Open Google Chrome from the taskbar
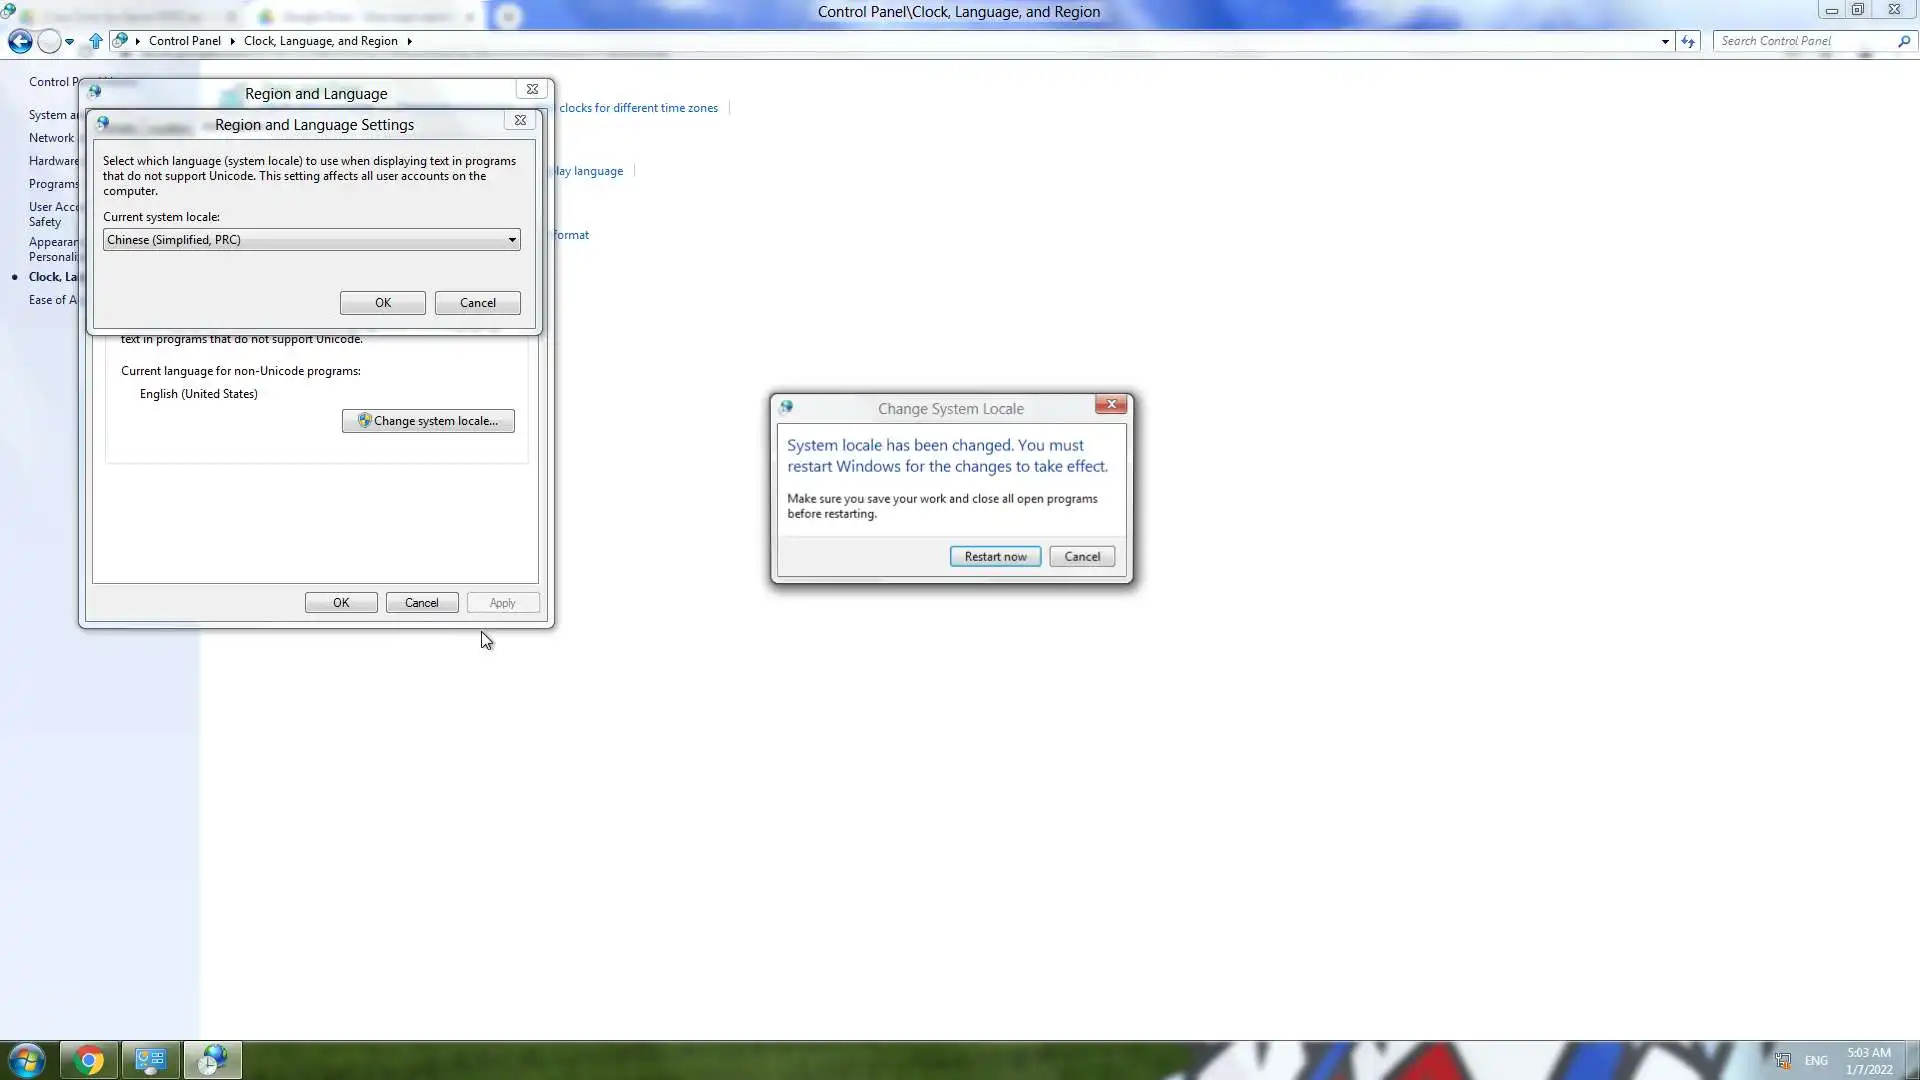Viewport: 1920px width, 1080px height. pos(89,1060)
